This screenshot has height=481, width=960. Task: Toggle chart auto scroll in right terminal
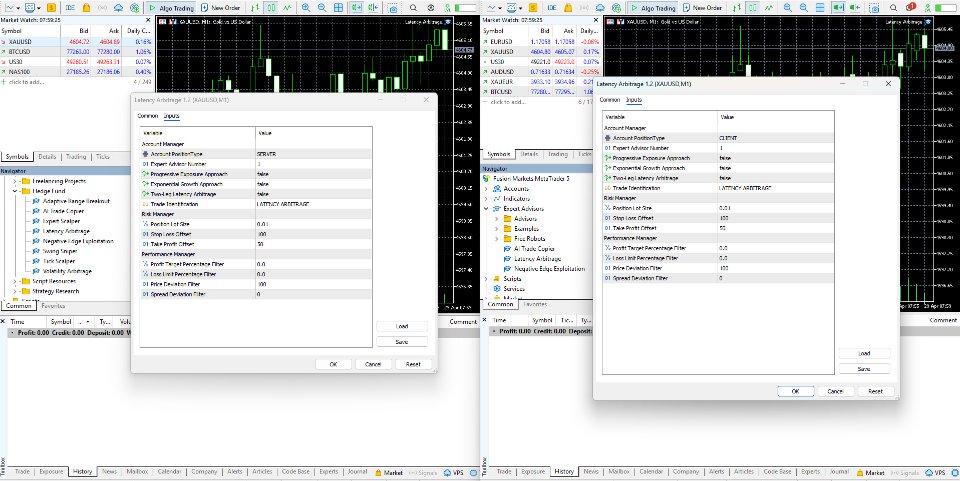coord(837,8)
